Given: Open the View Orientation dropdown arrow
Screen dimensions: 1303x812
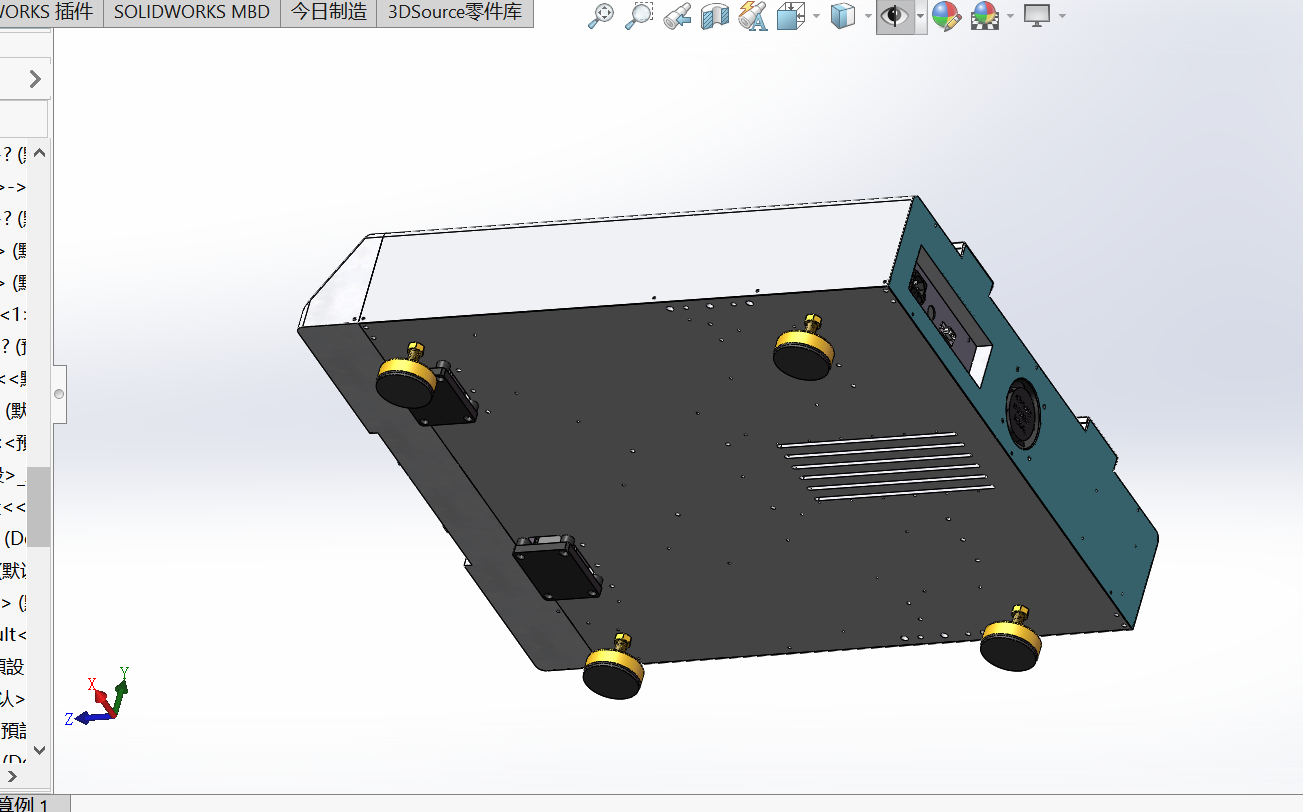Looking at the screenshot, I should (817, 17).
